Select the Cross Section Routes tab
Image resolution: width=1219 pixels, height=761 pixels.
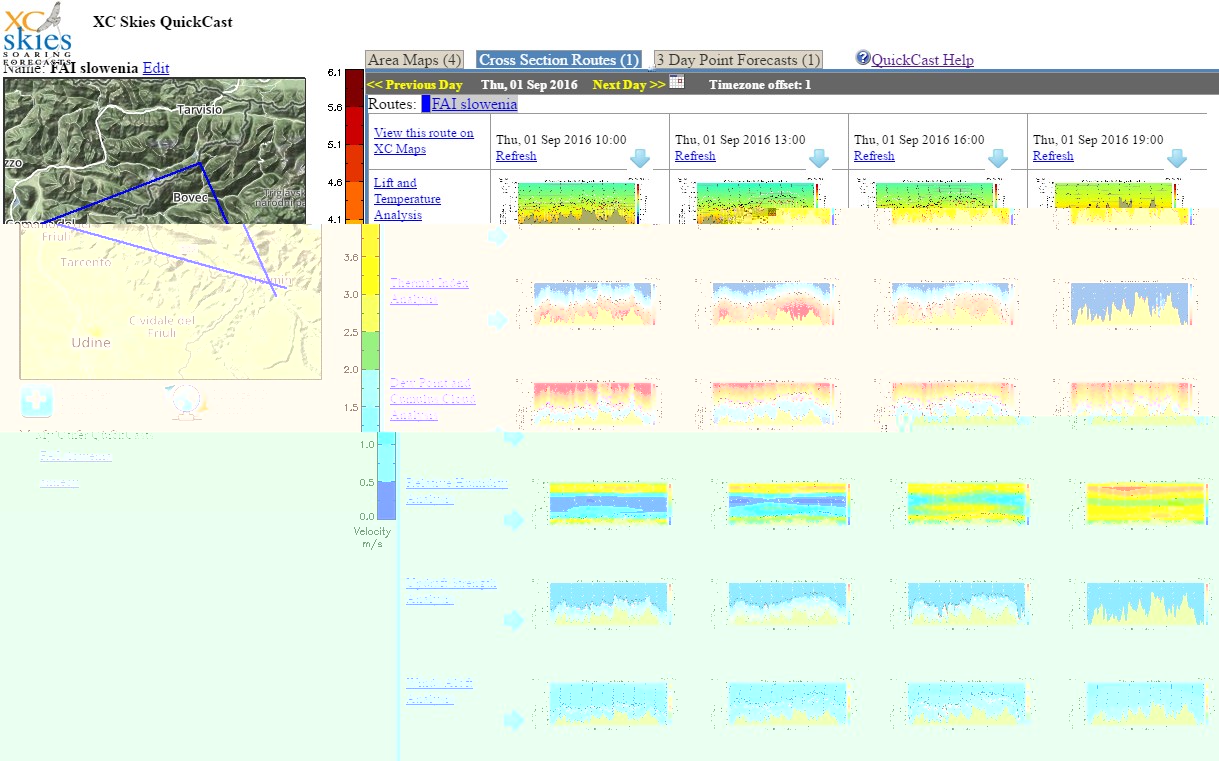pos(559,60)
